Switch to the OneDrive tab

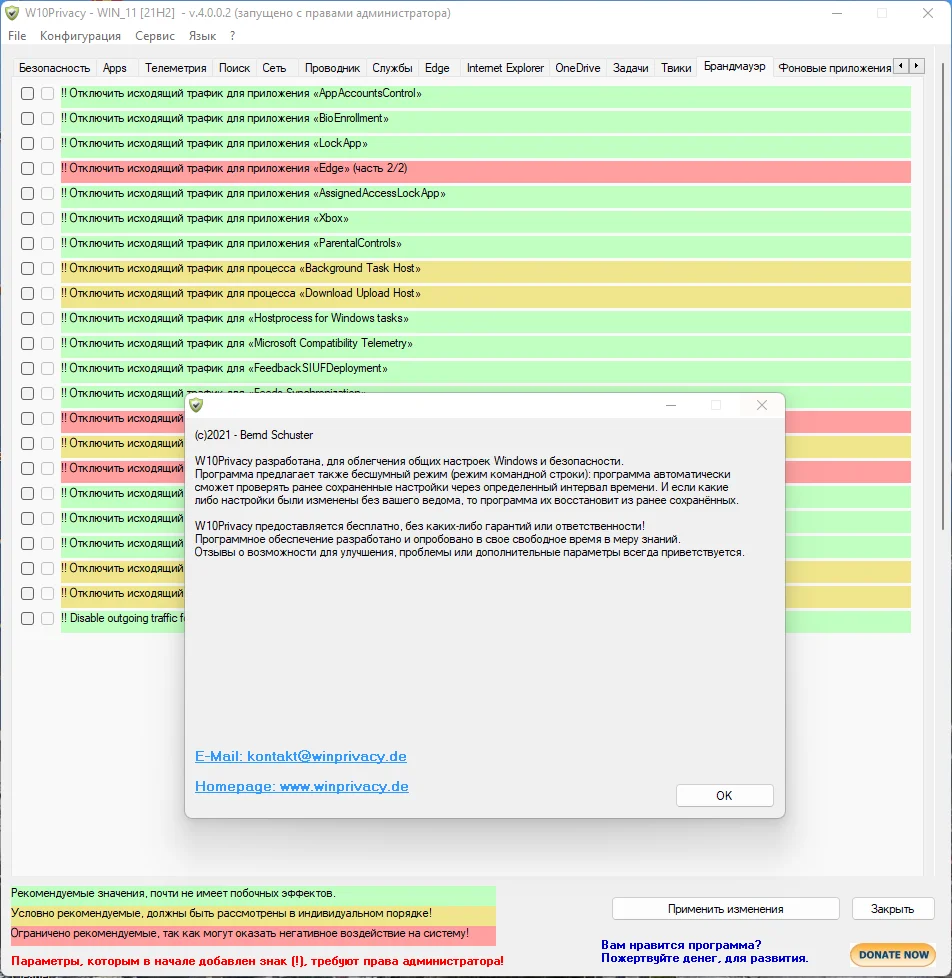578,68
